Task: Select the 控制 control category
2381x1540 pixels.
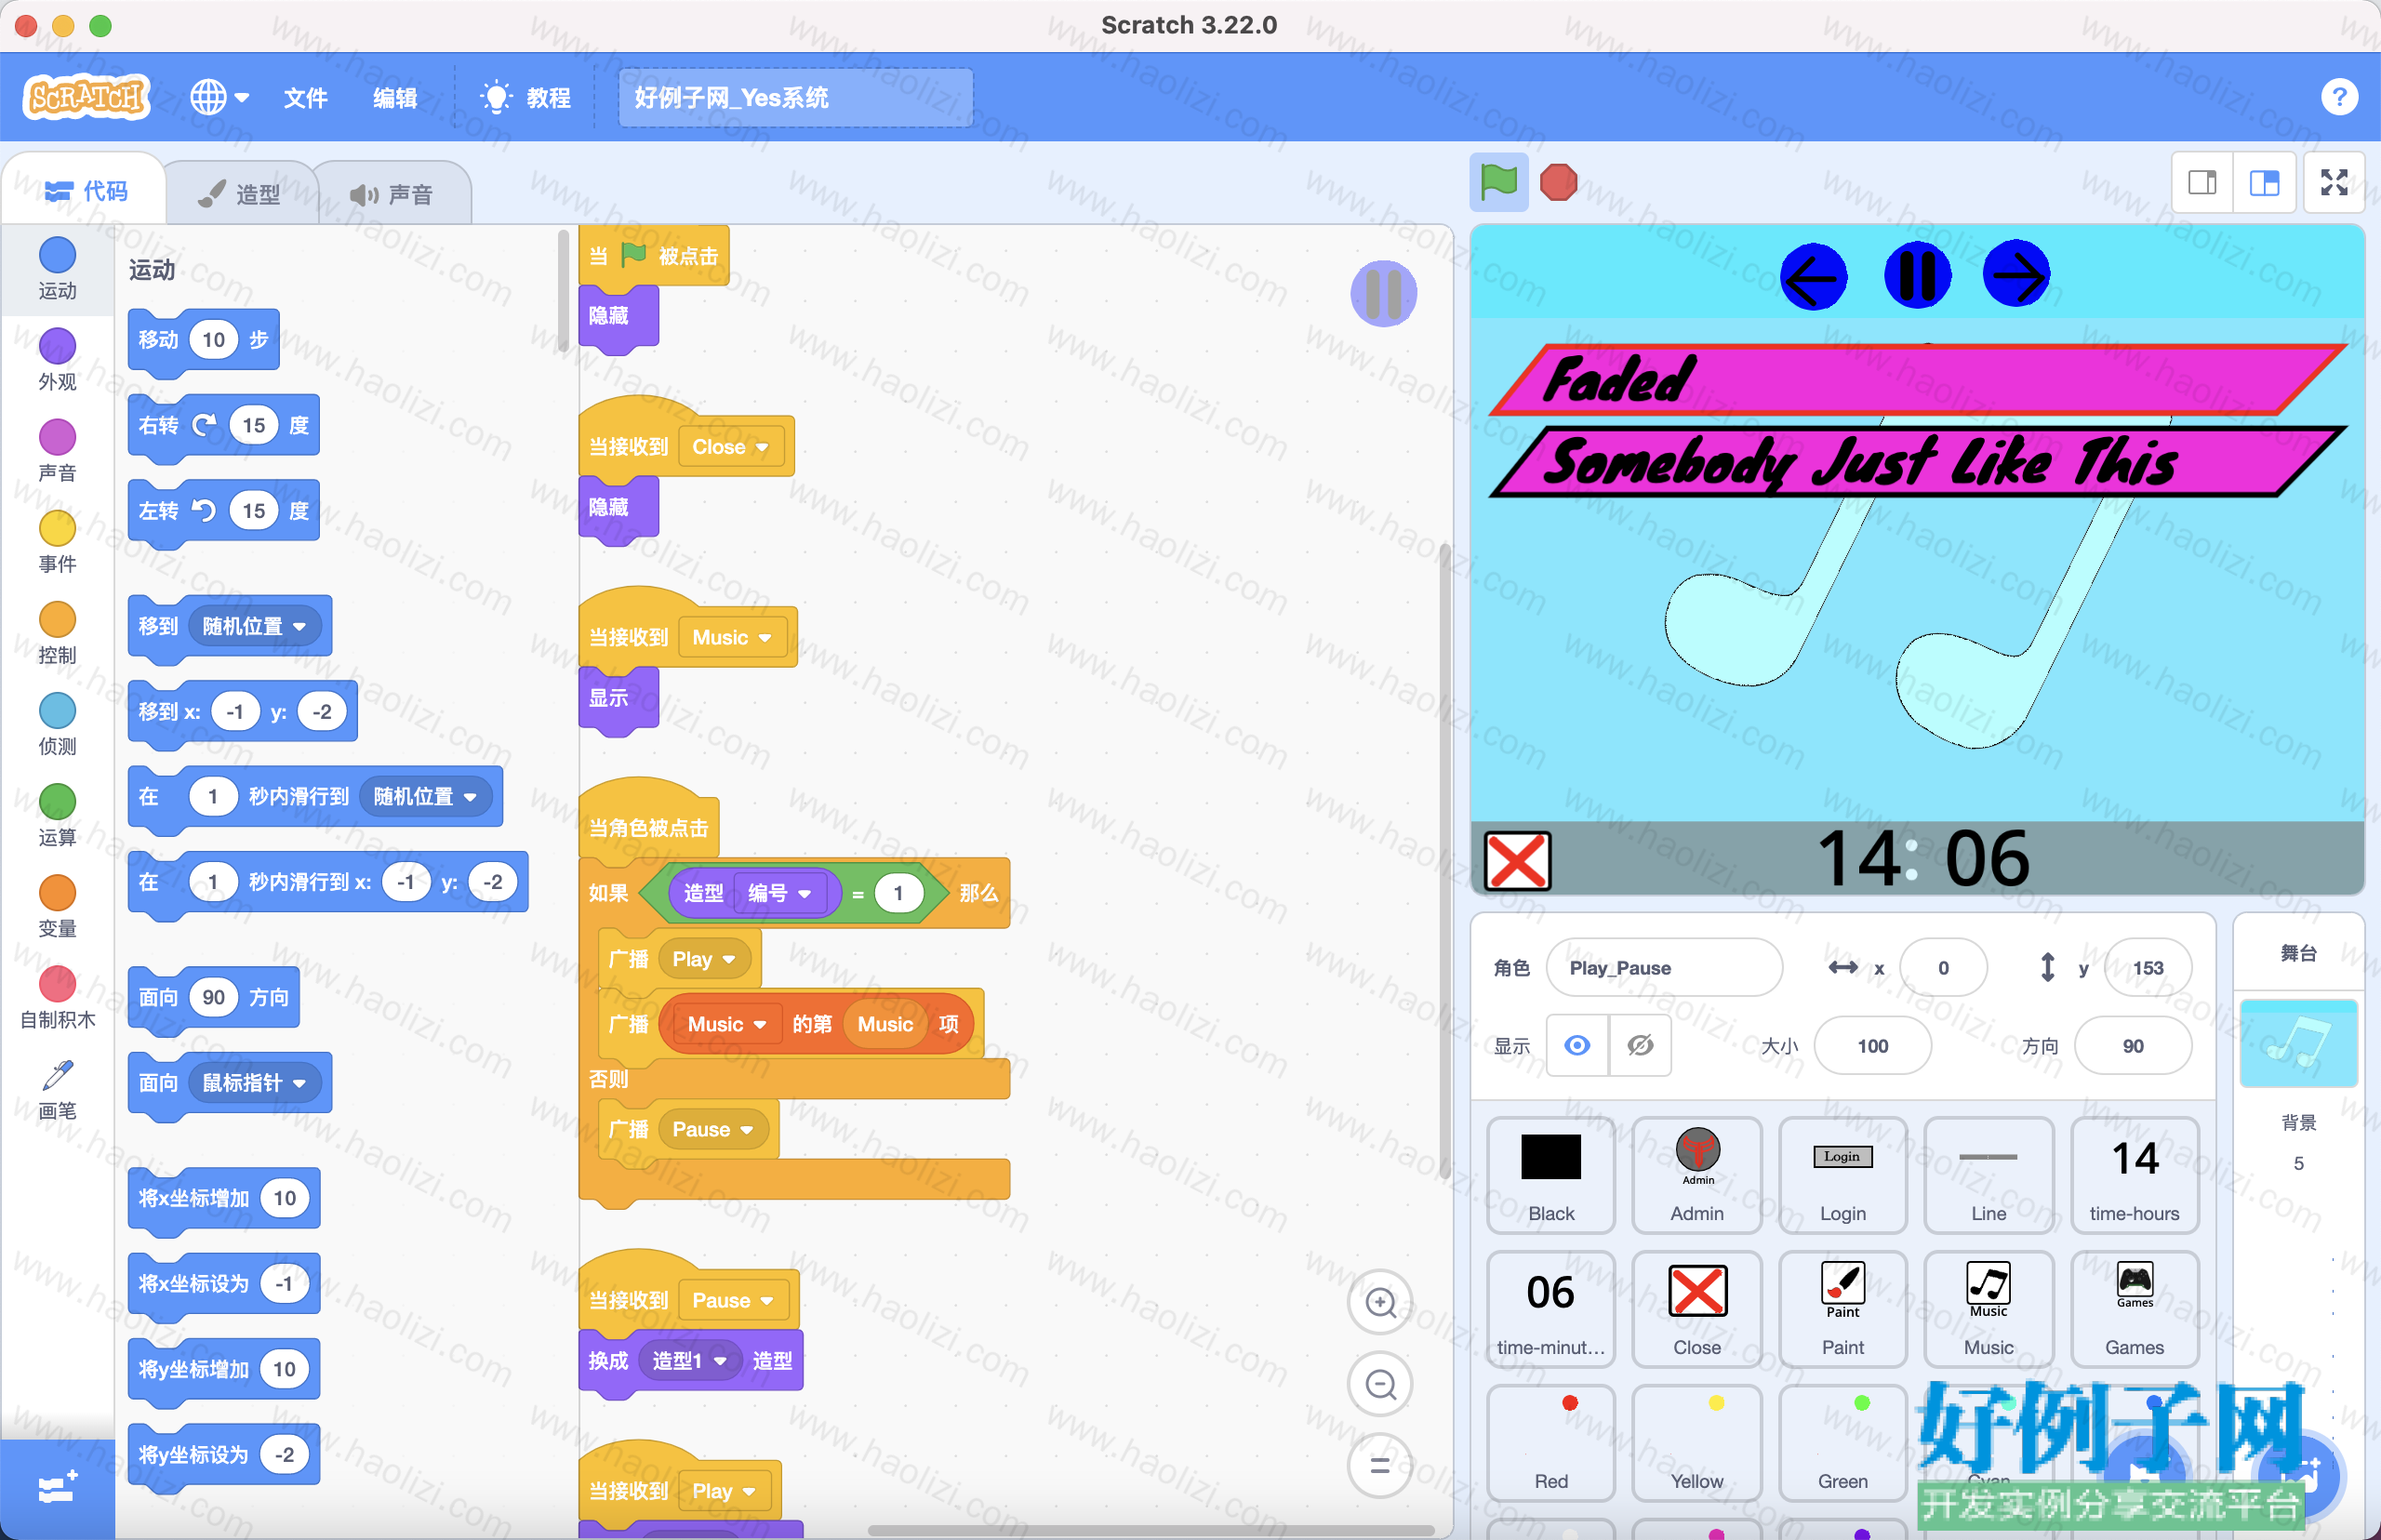Action: click(x=57, y=632)
